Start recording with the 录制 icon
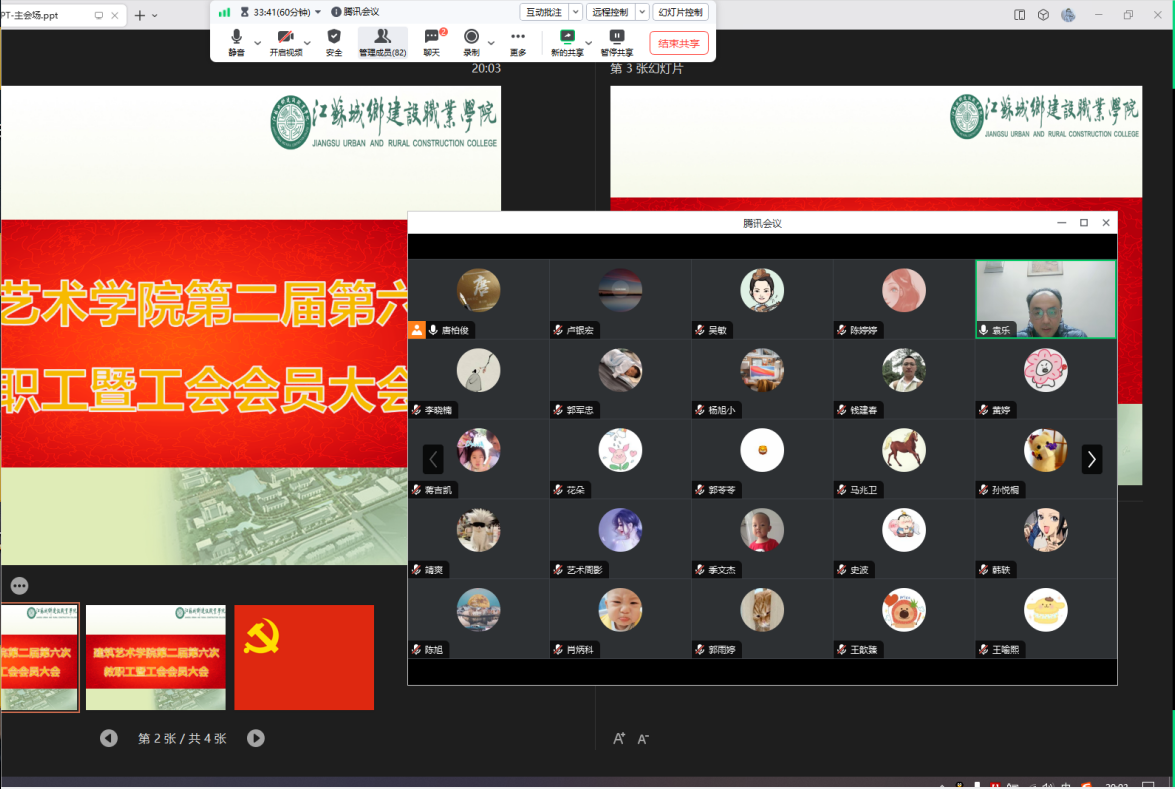This screenshot has width=1175, height=789. coord(471,41)
